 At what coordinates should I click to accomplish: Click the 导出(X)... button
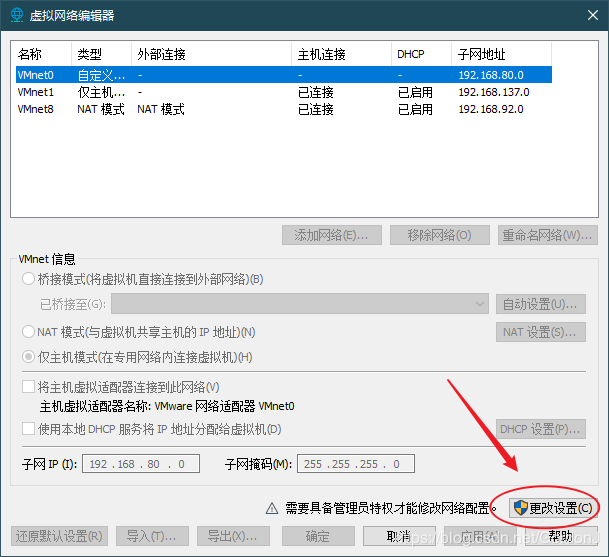click(x=233, y=536)
